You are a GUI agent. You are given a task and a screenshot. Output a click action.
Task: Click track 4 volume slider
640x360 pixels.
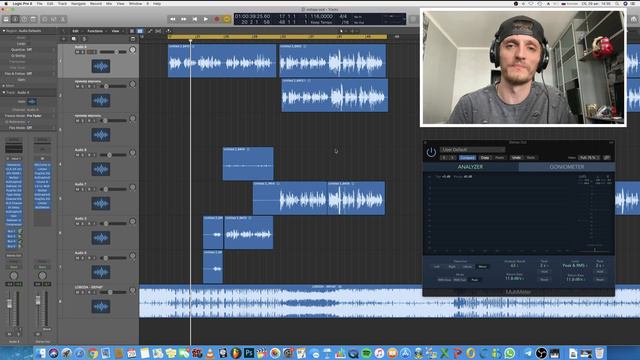tap(113, 155)
